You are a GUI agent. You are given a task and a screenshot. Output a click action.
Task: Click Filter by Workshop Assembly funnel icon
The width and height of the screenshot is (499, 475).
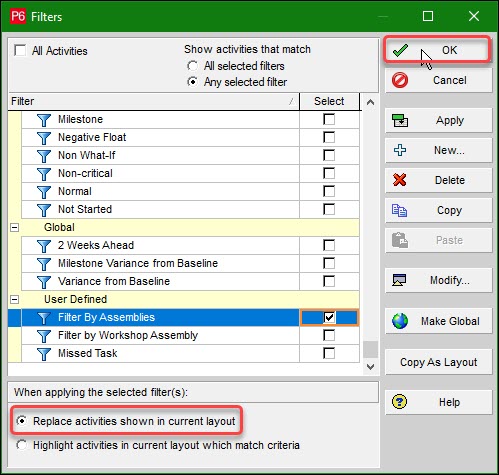[x=44, y=336]
